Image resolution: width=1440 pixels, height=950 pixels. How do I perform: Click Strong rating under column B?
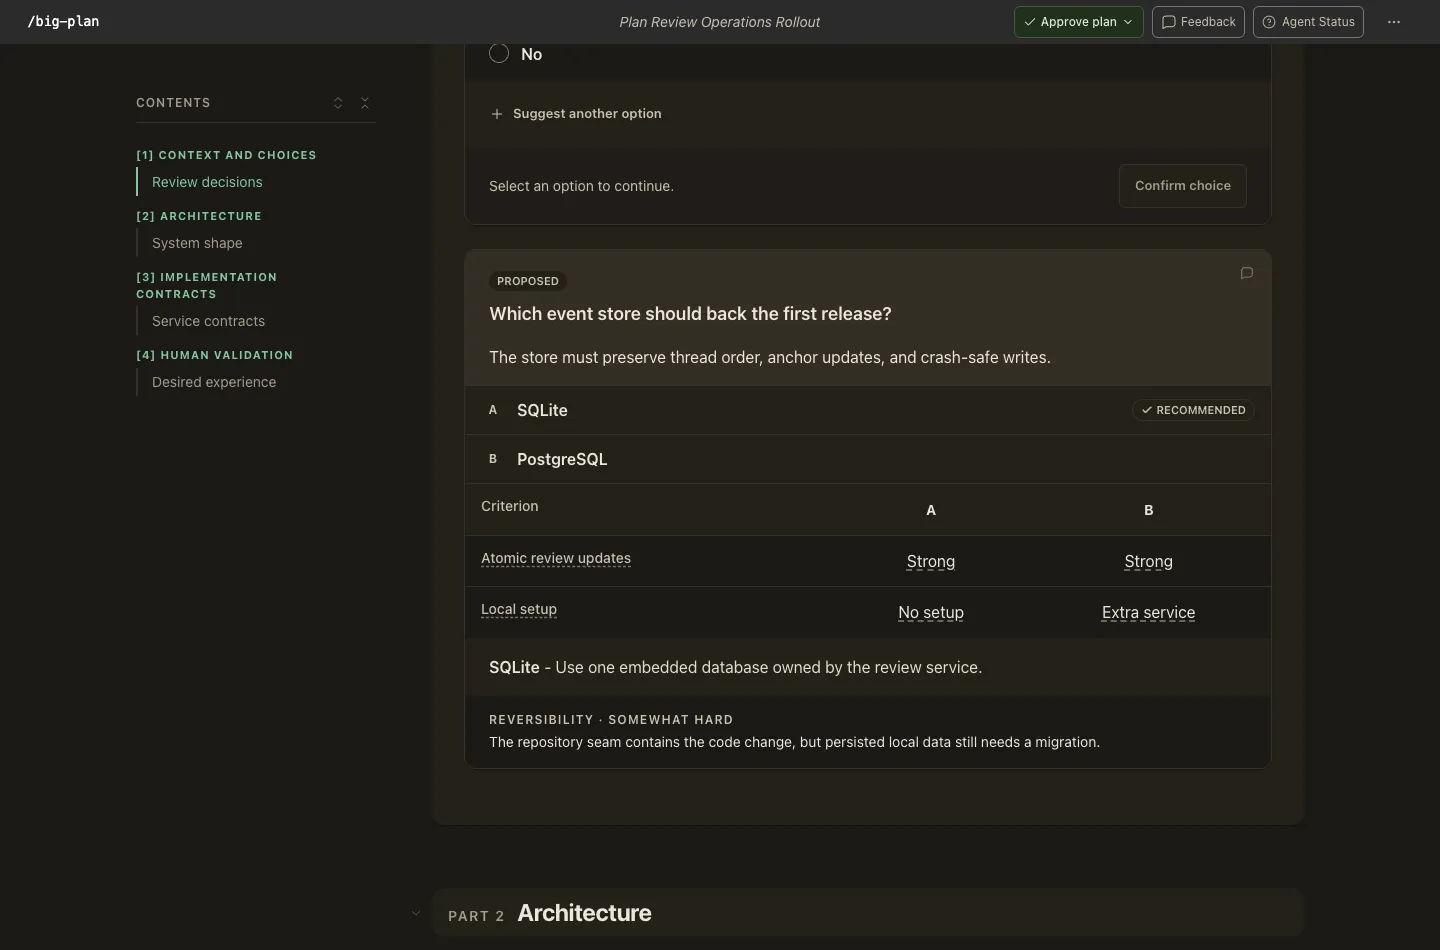1148,562
